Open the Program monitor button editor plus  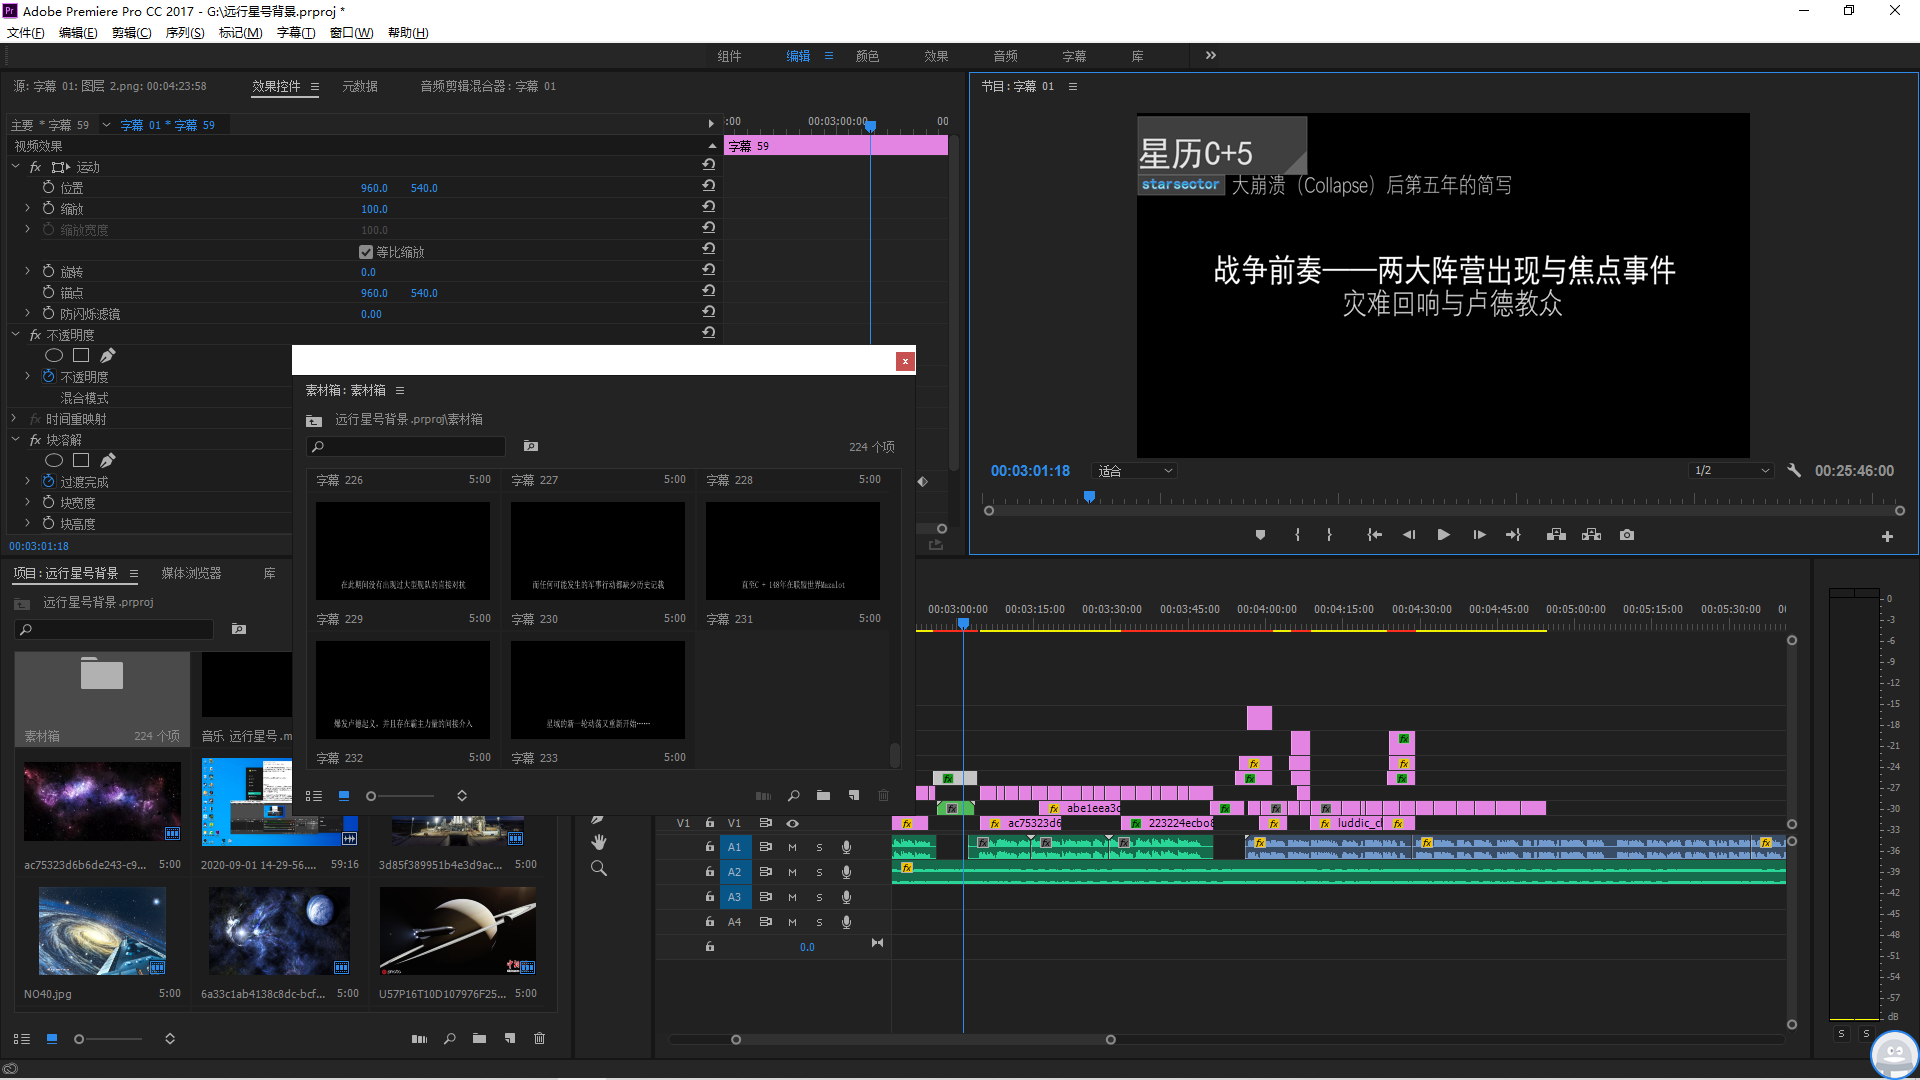[x=1887, y=537]
